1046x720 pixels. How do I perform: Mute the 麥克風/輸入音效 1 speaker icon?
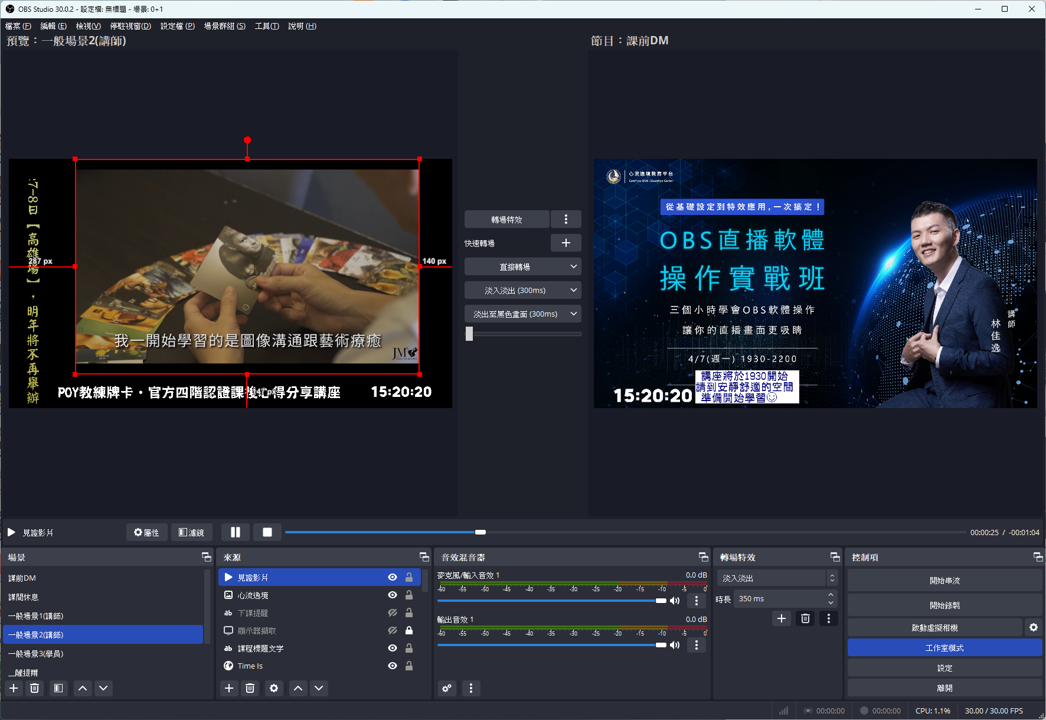675,601
